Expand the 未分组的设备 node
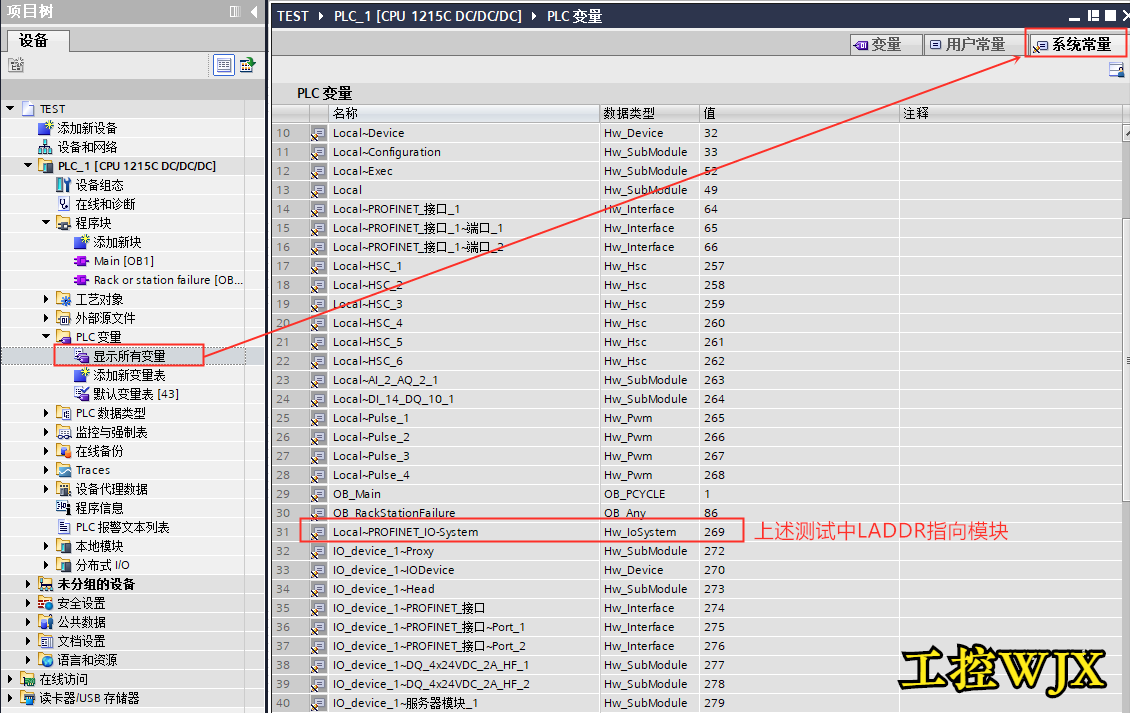 (x=28, y=584)
